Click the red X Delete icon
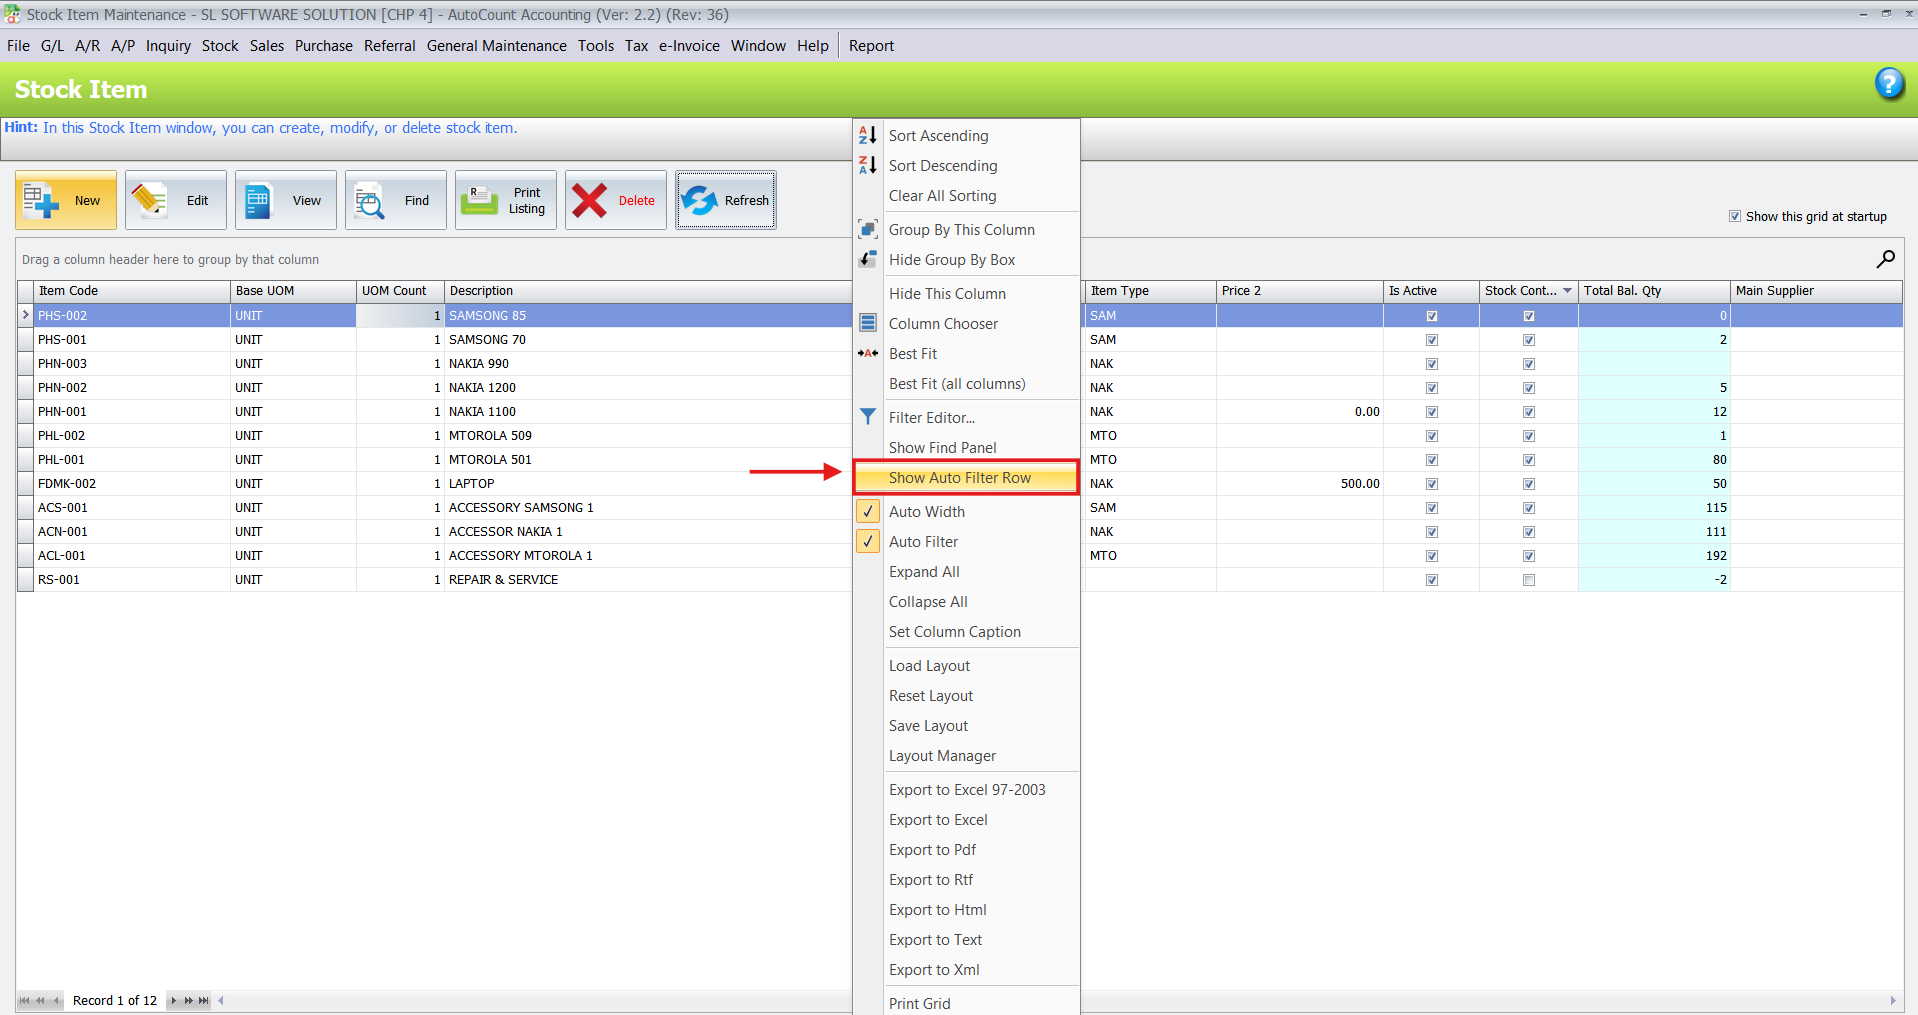The image size is (1918, 1015). point(590,200)
